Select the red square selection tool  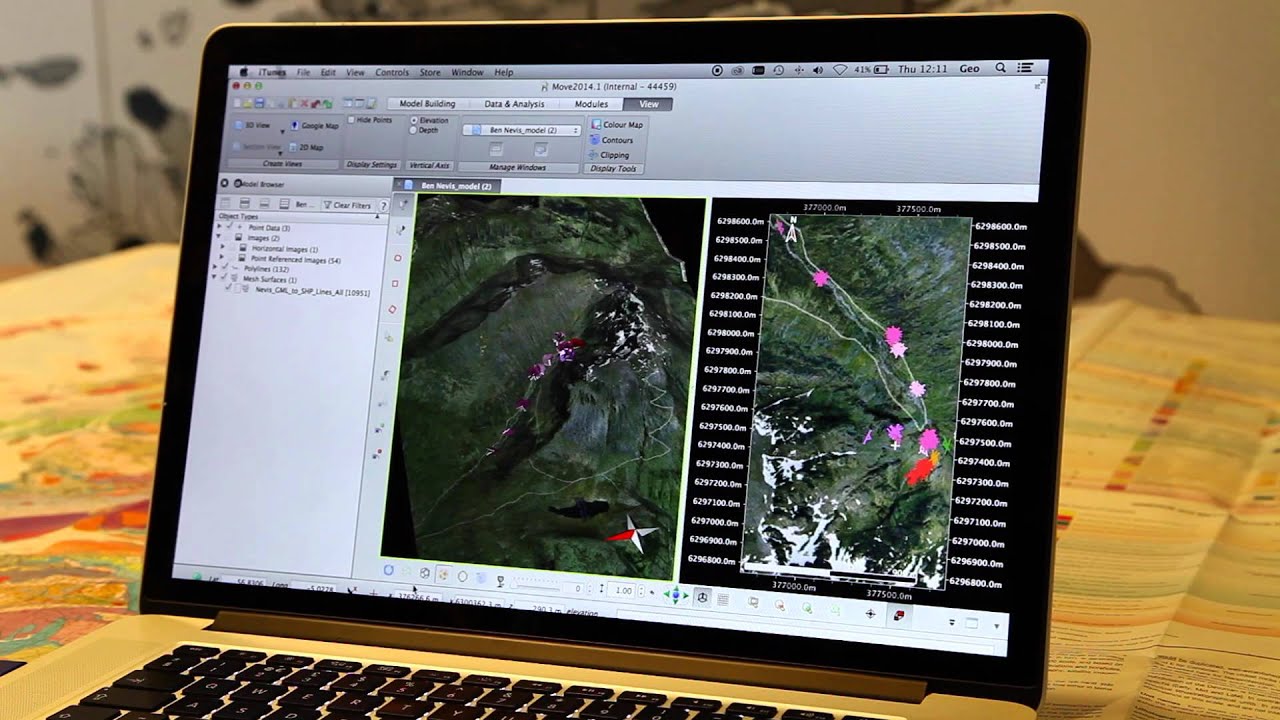[x=395, y=284]
